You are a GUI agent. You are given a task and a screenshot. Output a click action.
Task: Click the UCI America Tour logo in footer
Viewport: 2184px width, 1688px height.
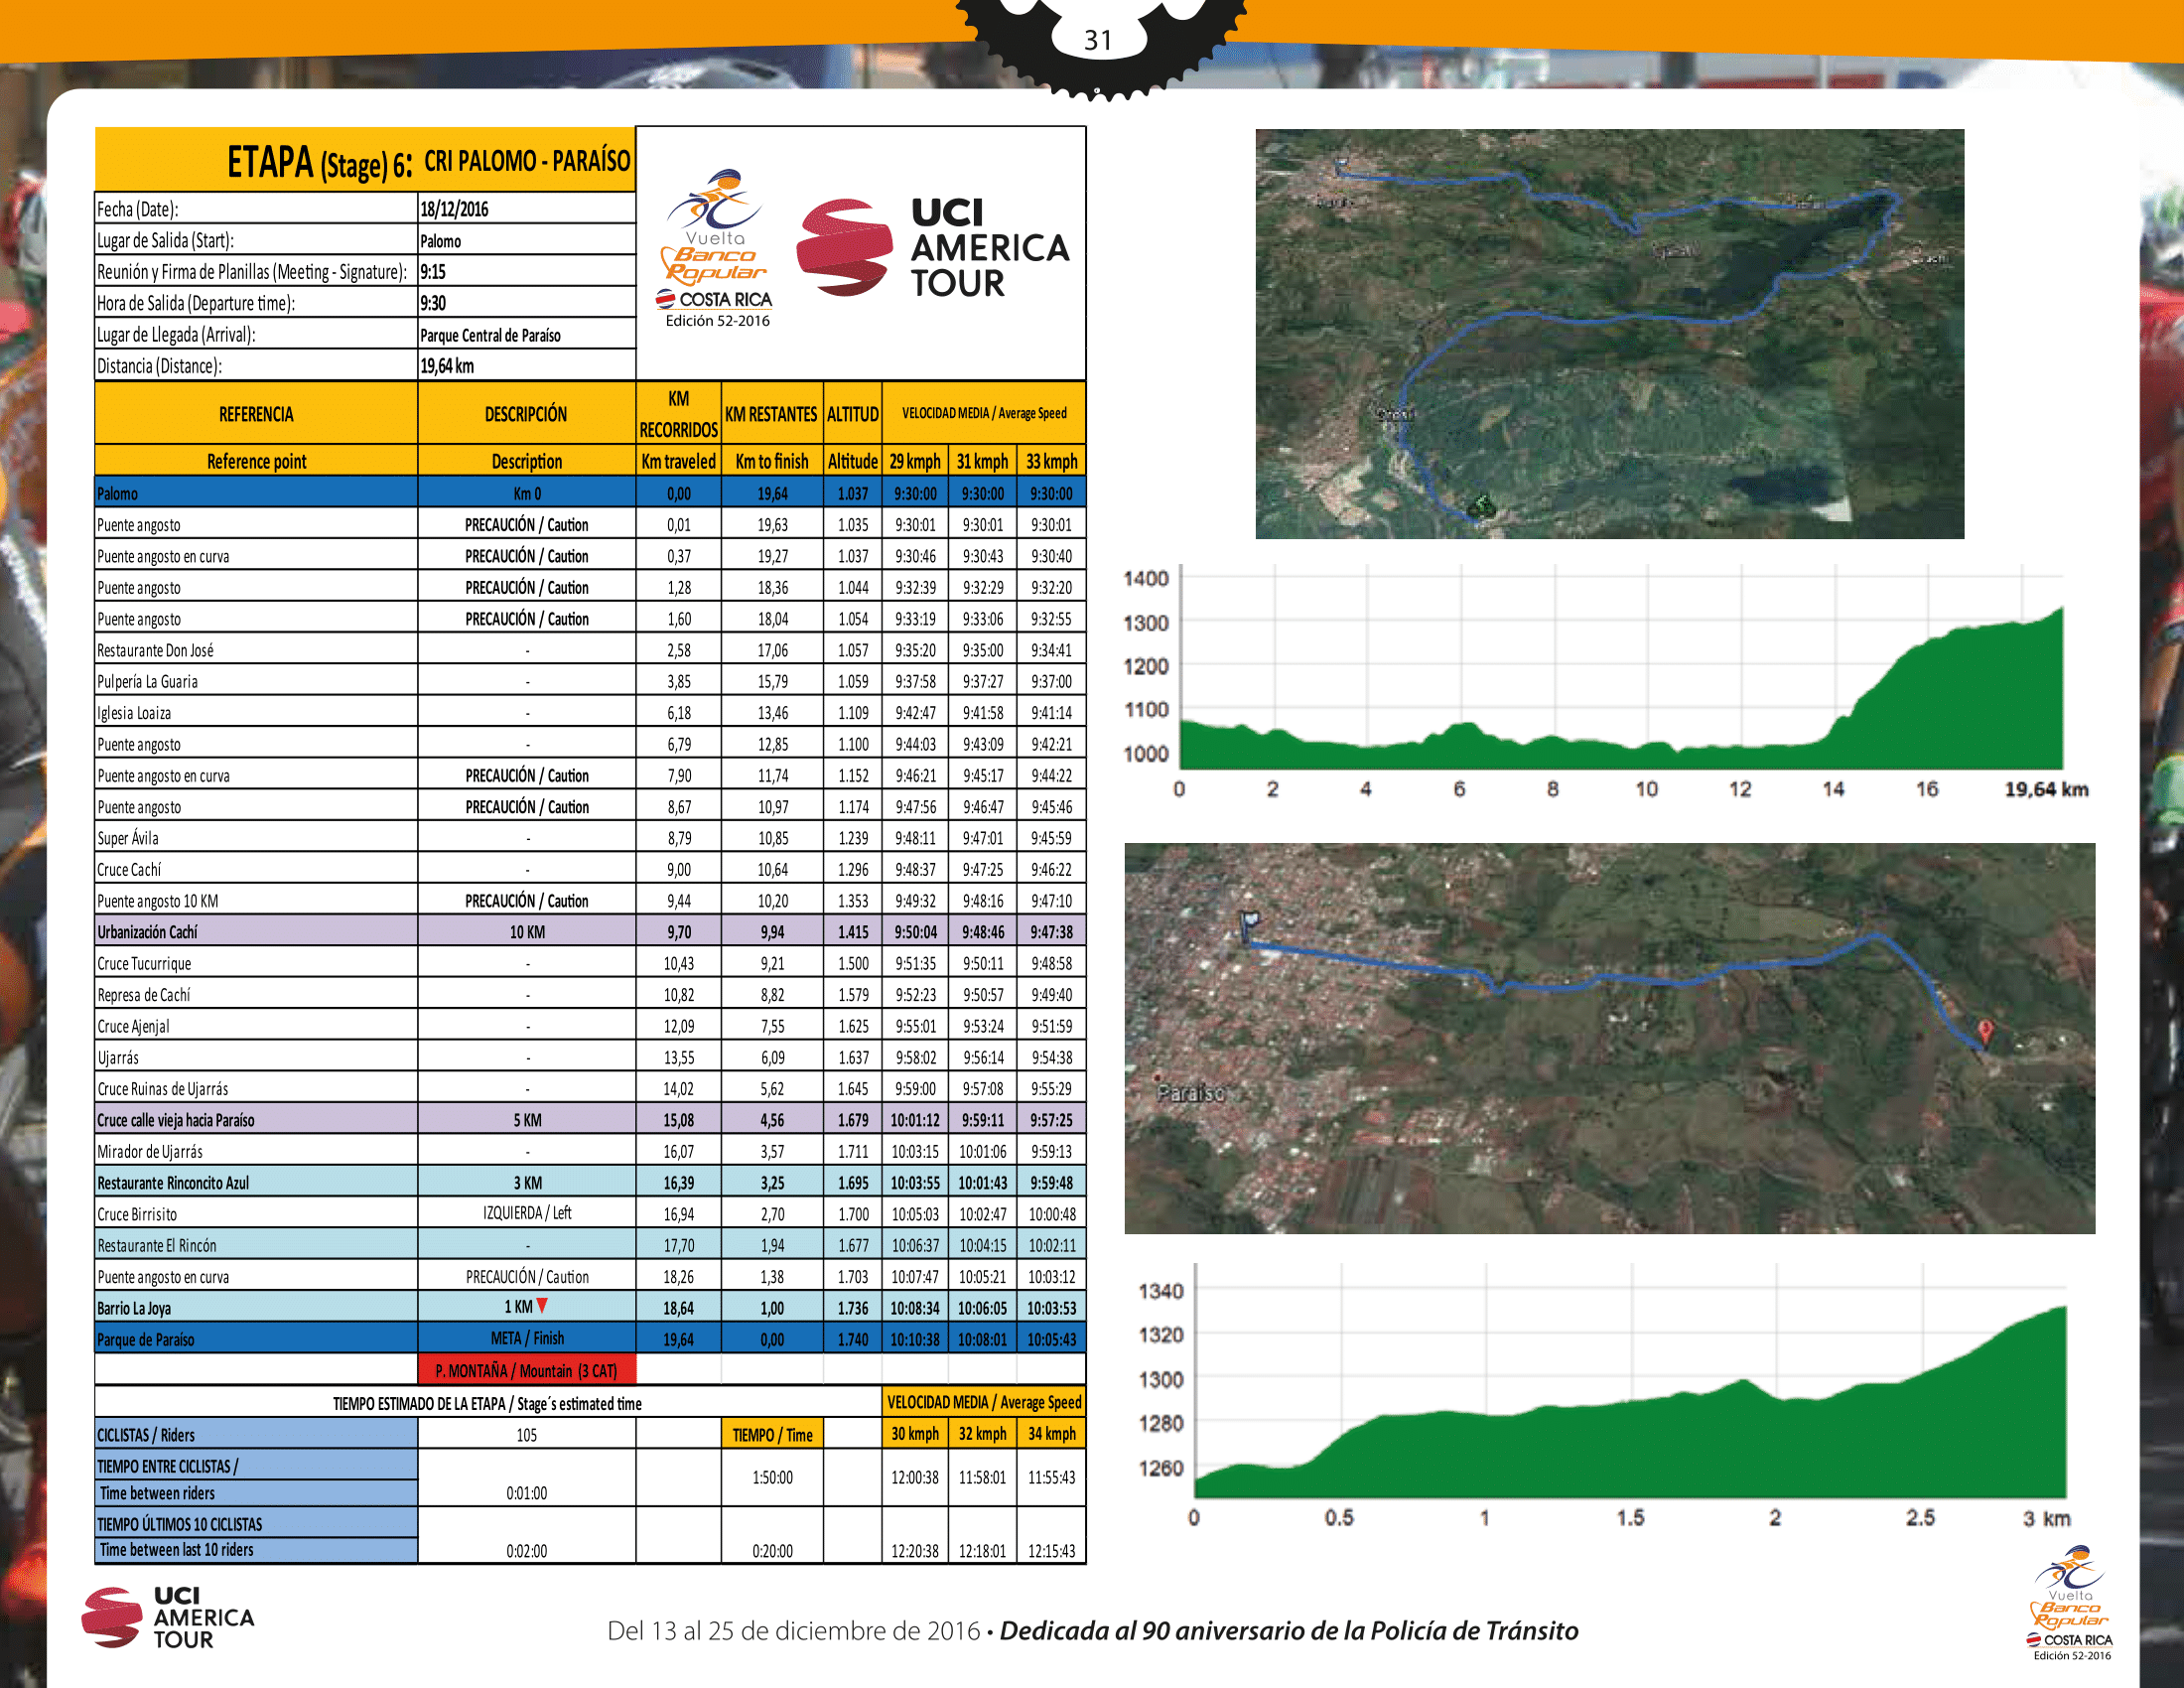tap(168, 1617)
